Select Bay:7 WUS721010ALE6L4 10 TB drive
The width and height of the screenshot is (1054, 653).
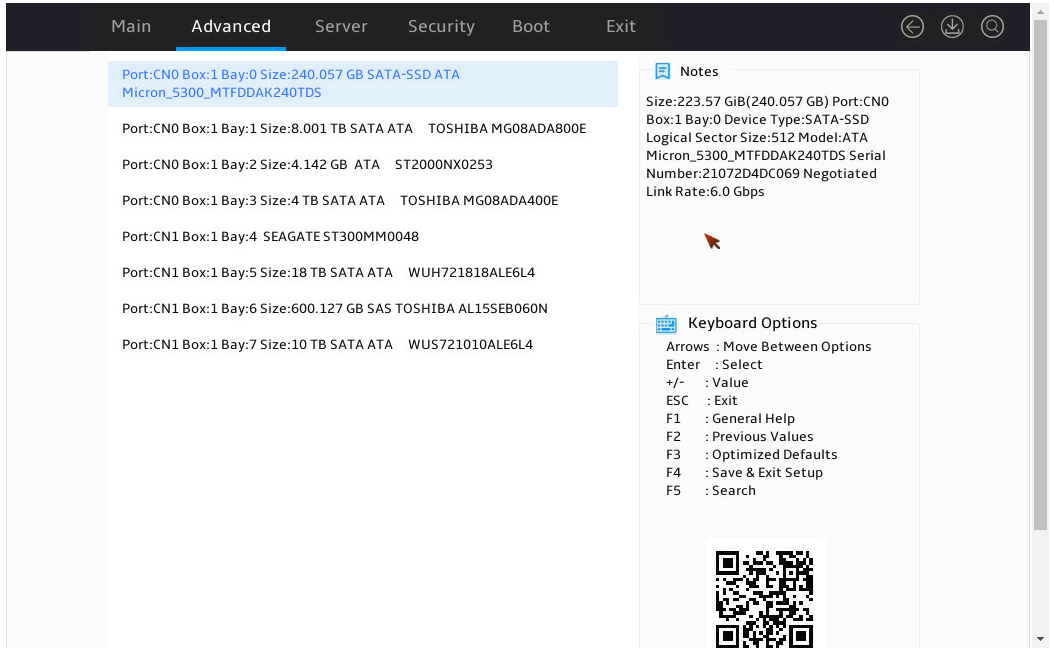click(327, 344)
